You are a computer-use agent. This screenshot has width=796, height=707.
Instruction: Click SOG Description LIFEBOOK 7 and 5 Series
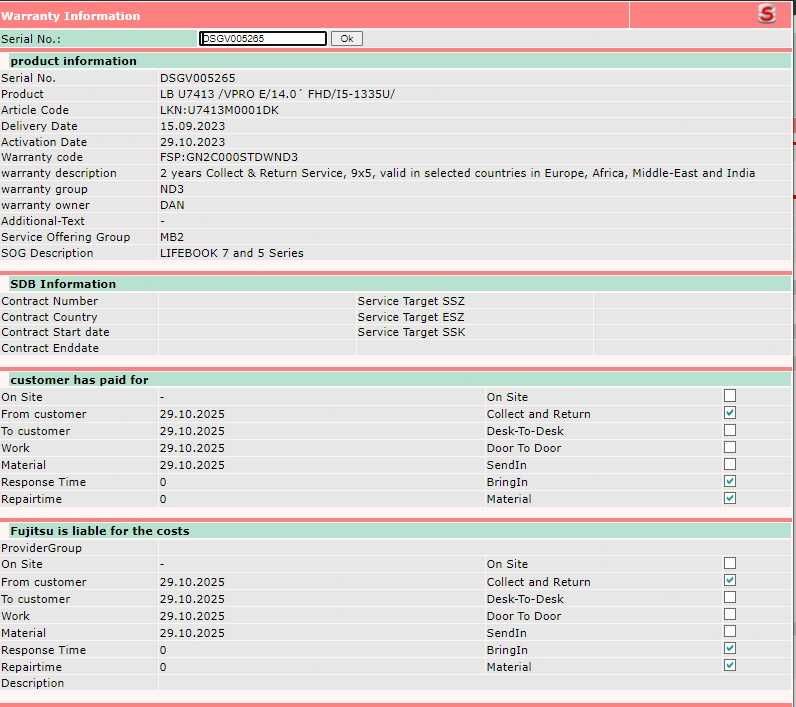pyautogui.click(x=231, y=253)
